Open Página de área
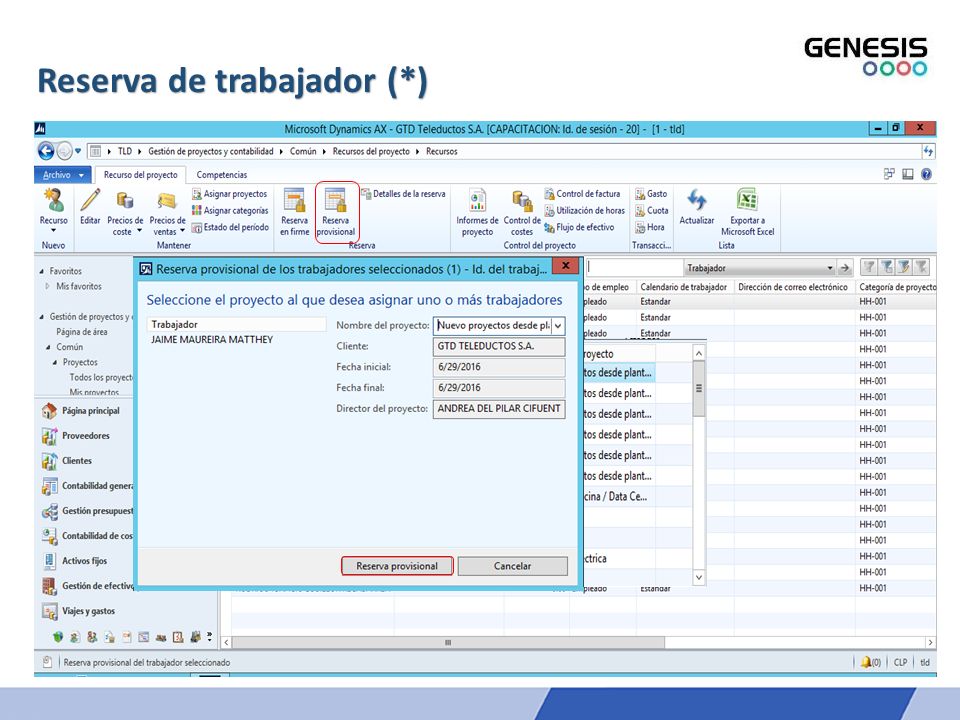This screenshot has width=960, height=720. (81, 332)
